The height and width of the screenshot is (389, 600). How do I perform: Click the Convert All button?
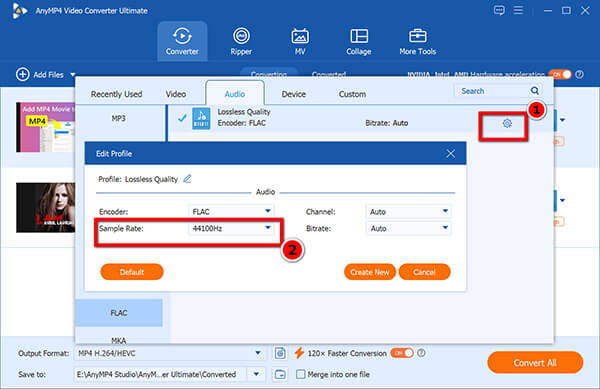pos(535,363)
